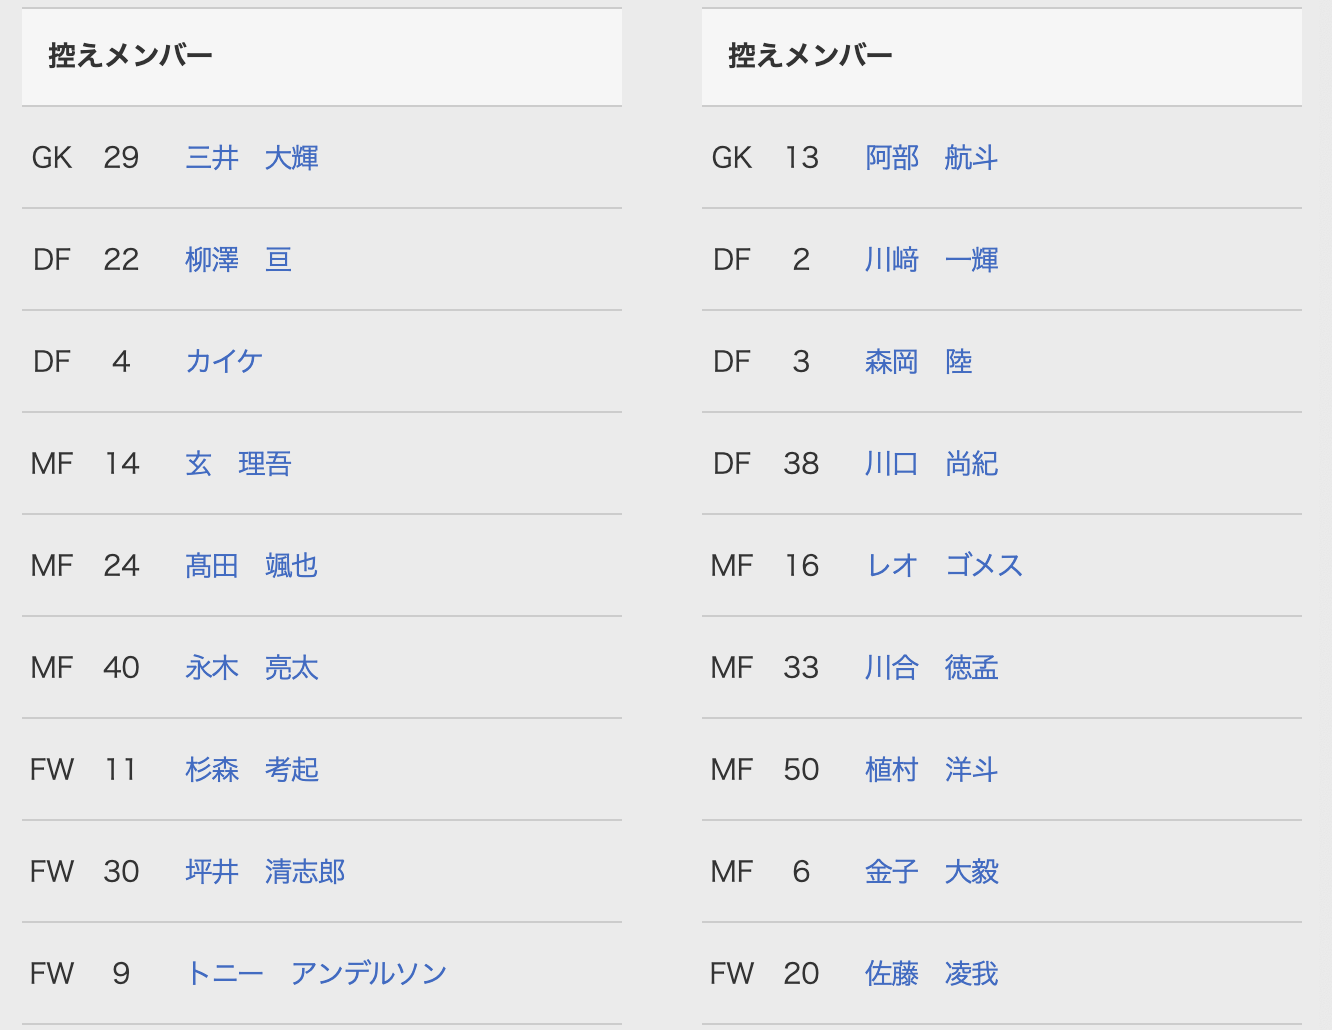Open 金子 大毅 player link
The width and height of the screenshot is (1332, 1030).
[931, 872]
